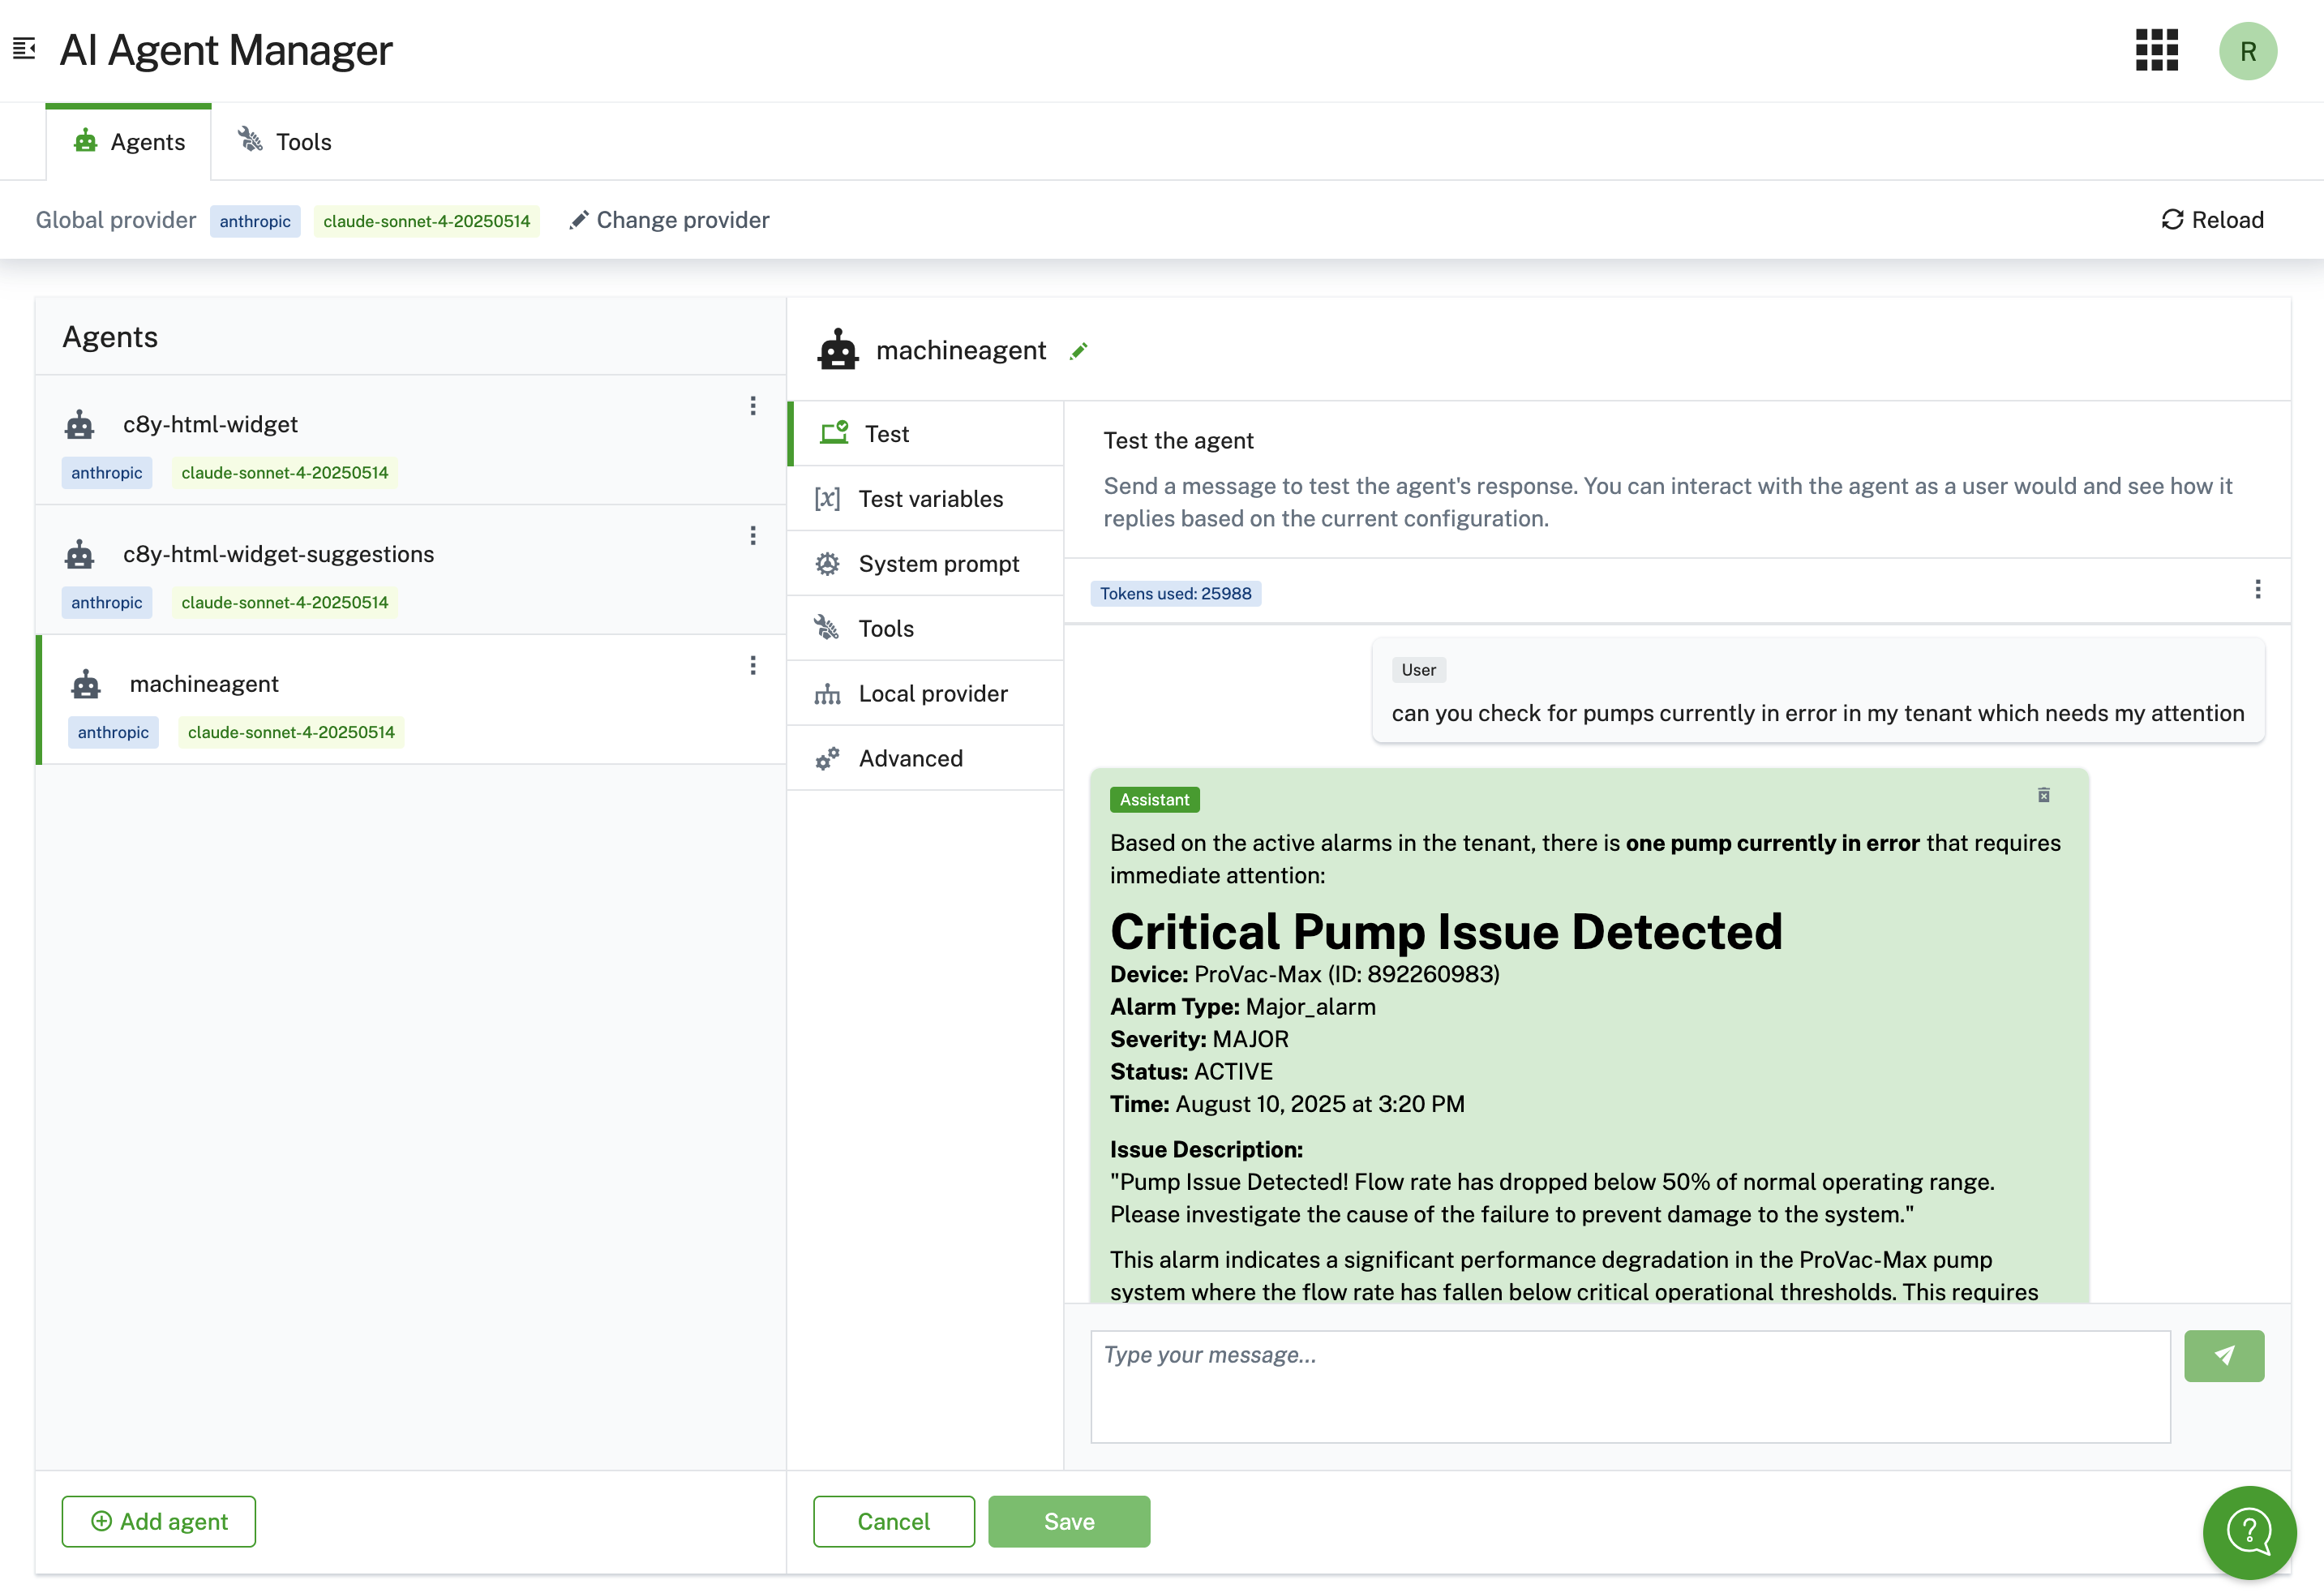Switch to the top Tools tab

click(285, 142)
